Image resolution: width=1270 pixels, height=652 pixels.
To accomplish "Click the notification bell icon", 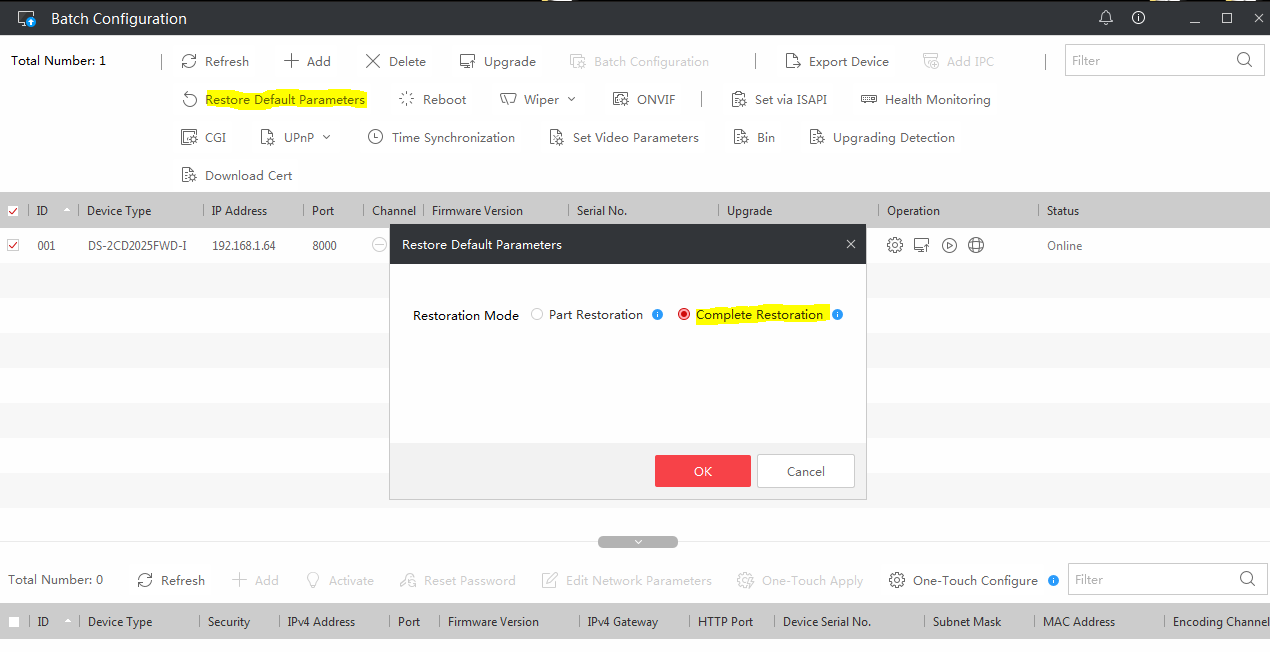I will (x=1105, y=18).
